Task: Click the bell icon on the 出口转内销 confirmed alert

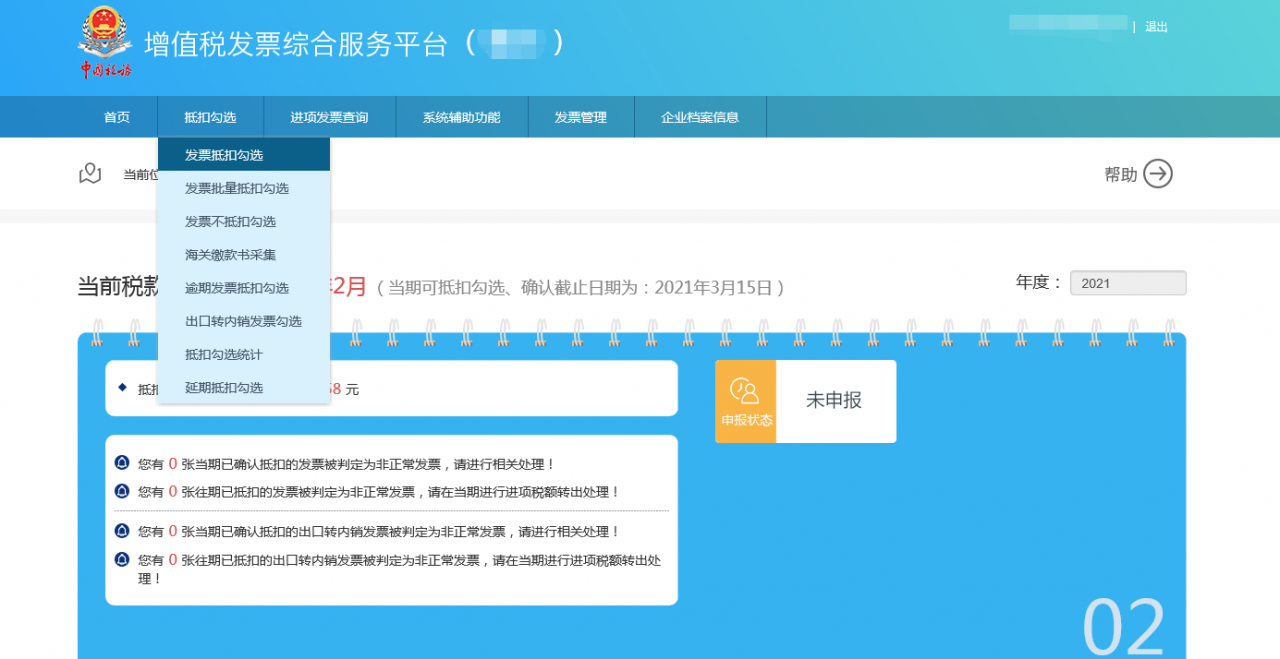Action: point(124,531)
